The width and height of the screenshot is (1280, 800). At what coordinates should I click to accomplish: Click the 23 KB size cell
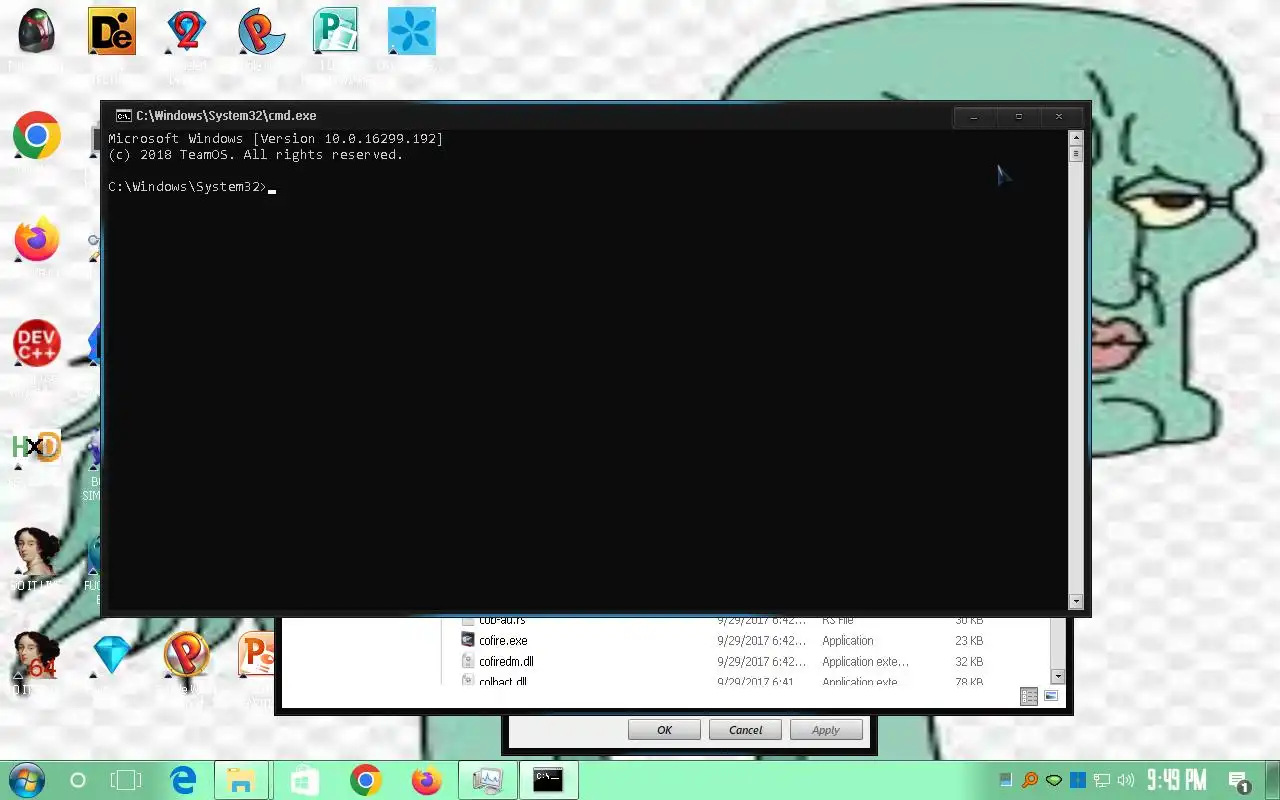[x=969, y=640]
